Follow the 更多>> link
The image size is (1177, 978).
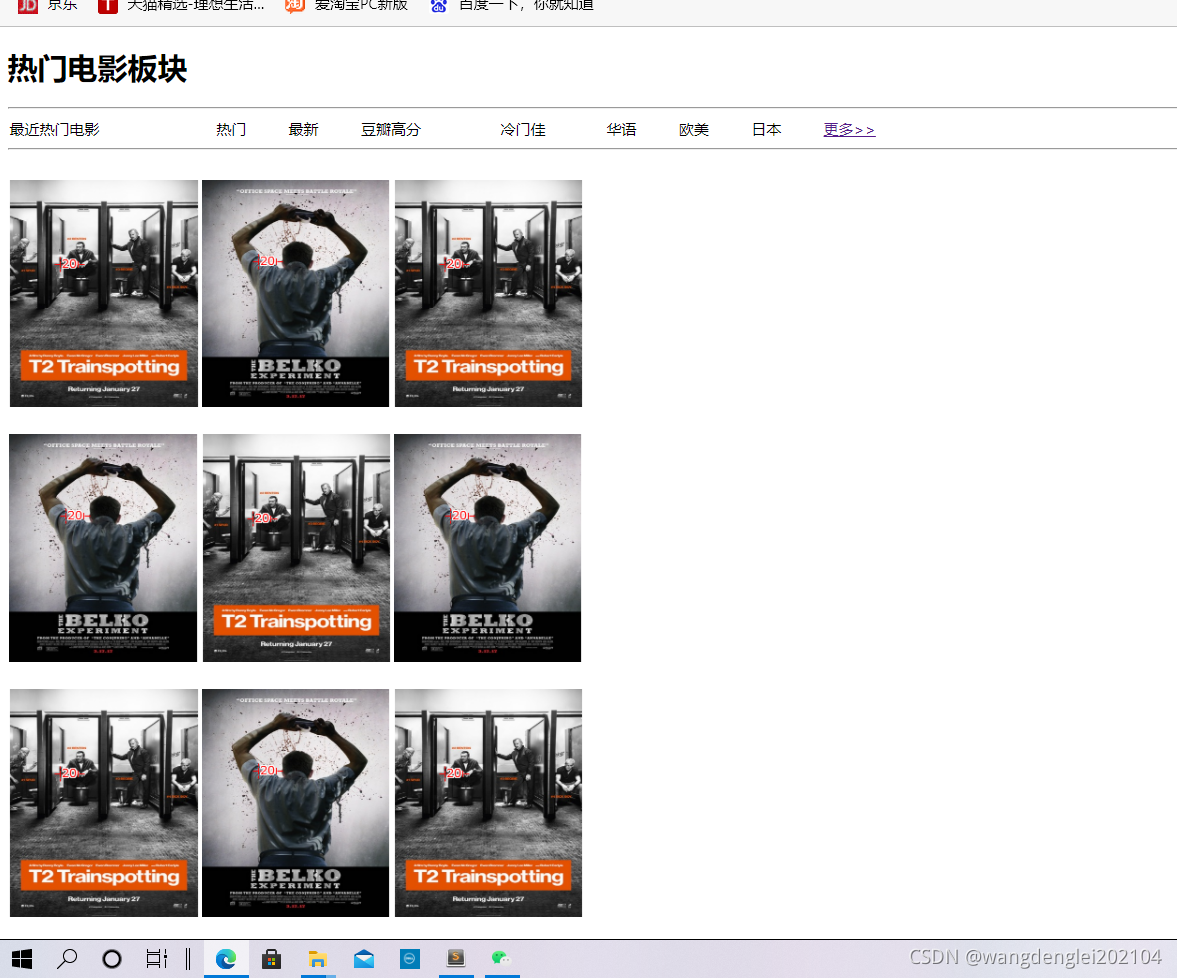click(x=849, y=130)
